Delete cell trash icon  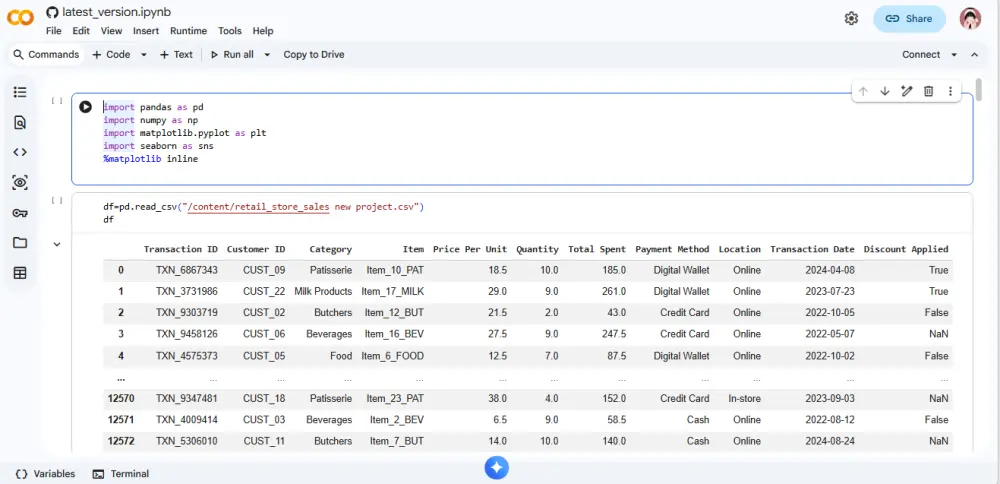929,91
